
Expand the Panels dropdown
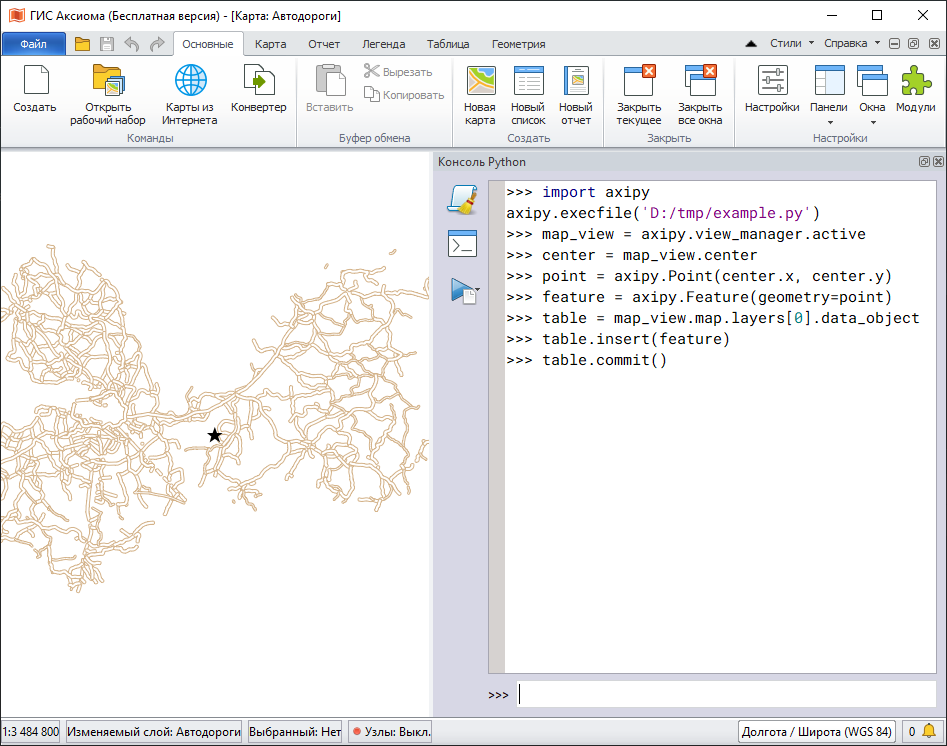[829, 123]
